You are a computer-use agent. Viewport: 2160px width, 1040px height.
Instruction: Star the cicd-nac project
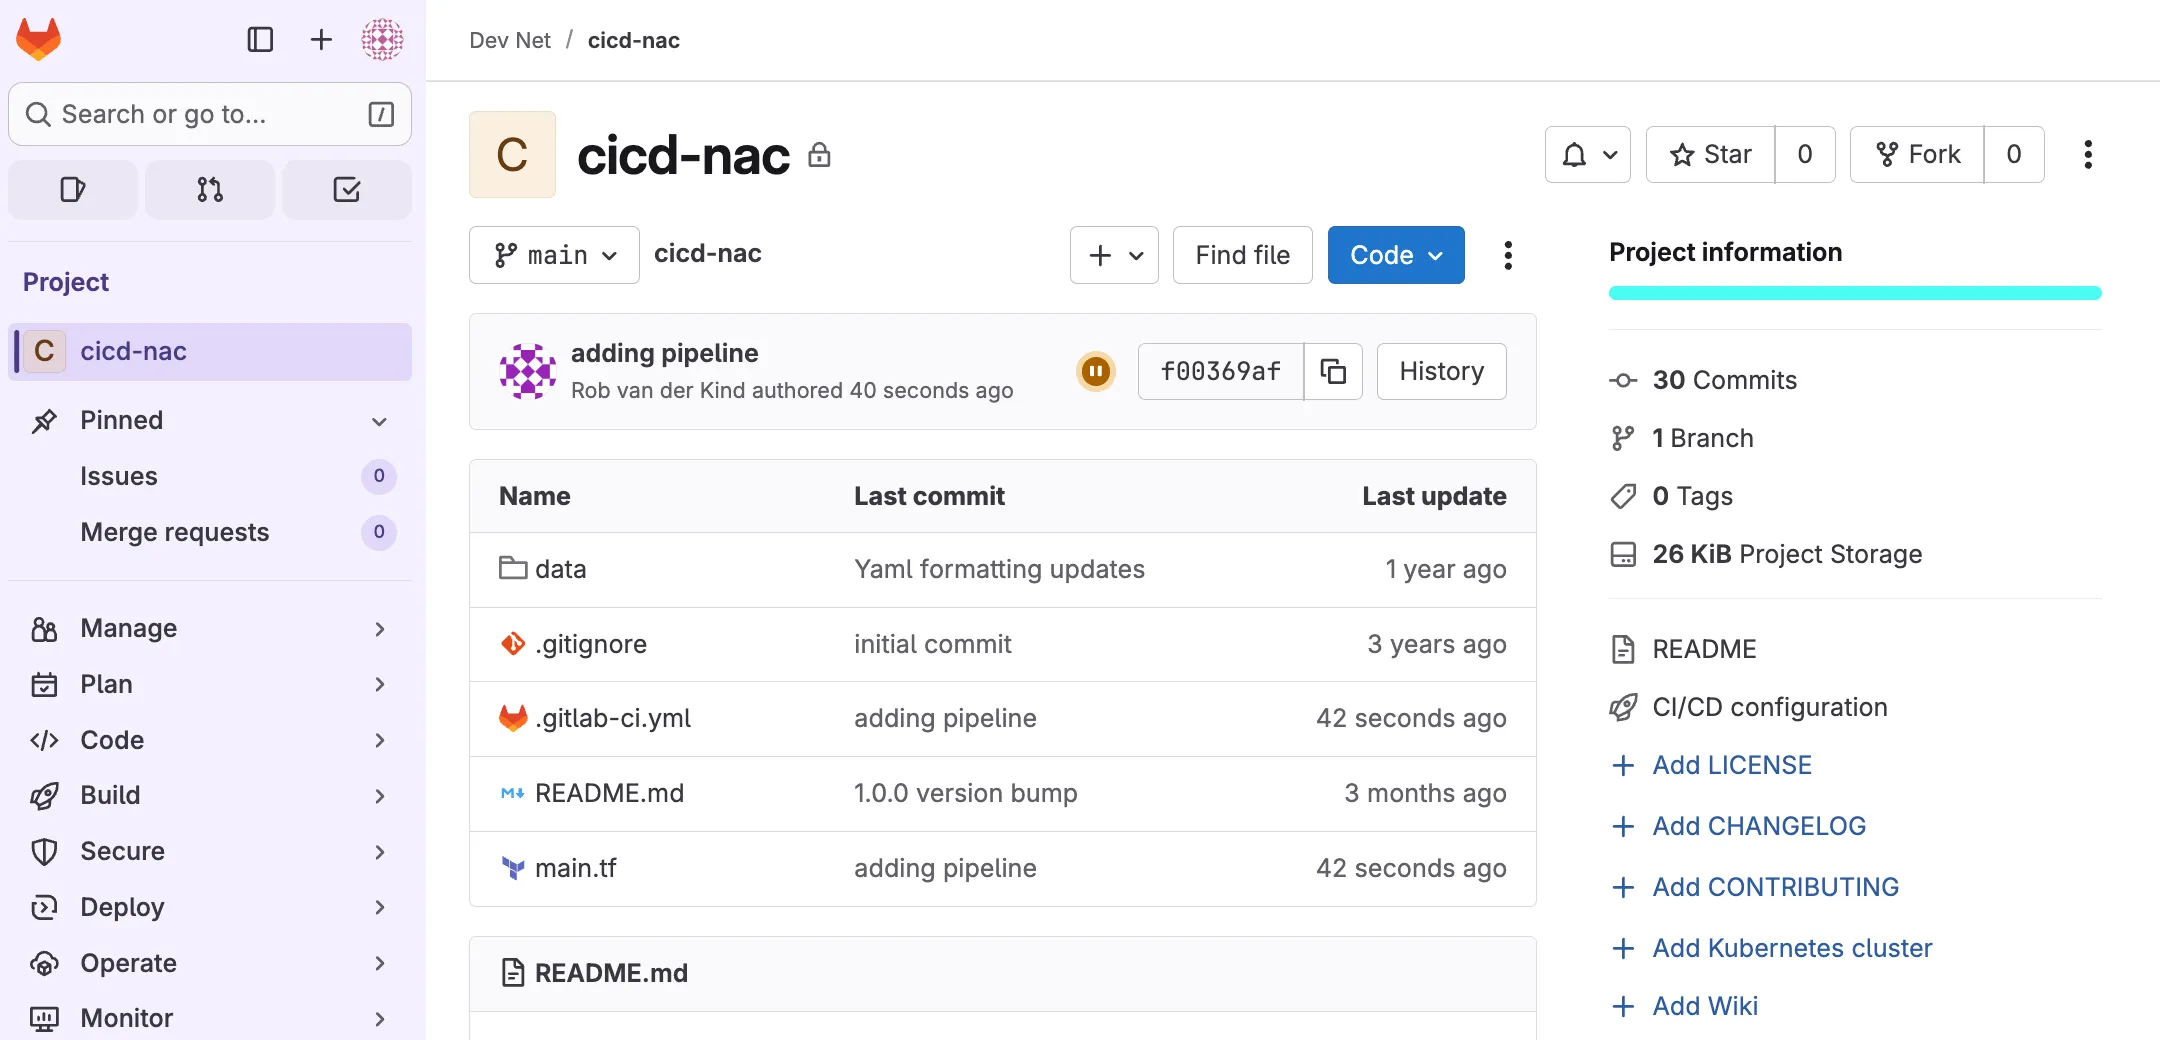tap(1711, 154)
